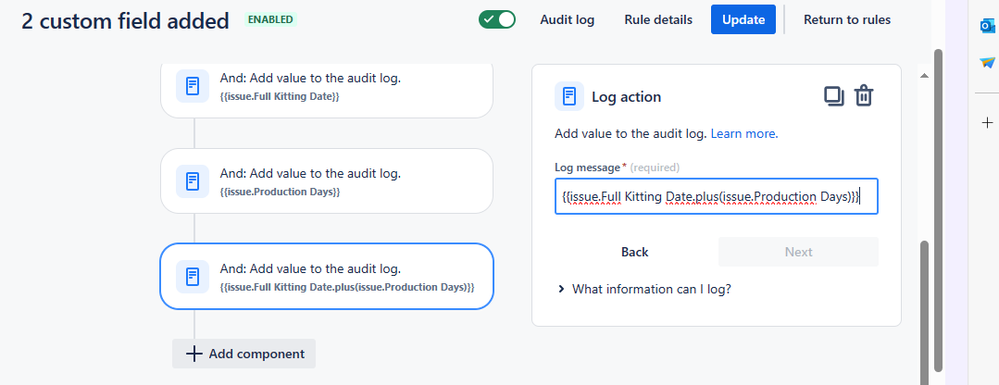Follow the Learn more link
Viewport: 999px width, 385px height.
pos(744,134)
